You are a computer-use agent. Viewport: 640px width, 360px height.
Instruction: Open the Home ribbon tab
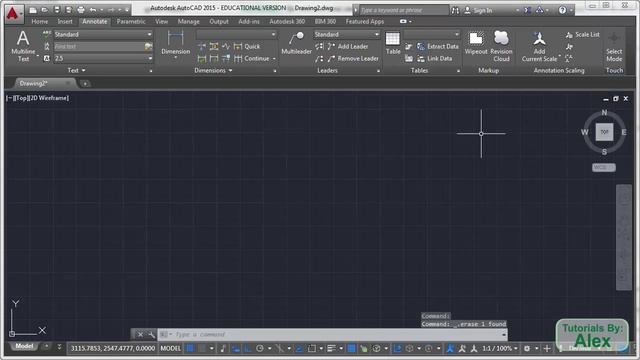point(40,21)
